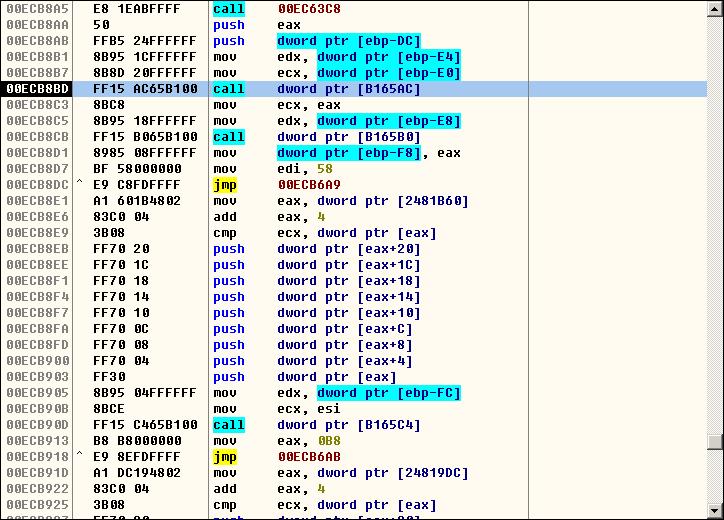The height and width of the screenshot is (520, 724).
Task: Select address 00ECB925 cmp row
Action: coord(354,505)
